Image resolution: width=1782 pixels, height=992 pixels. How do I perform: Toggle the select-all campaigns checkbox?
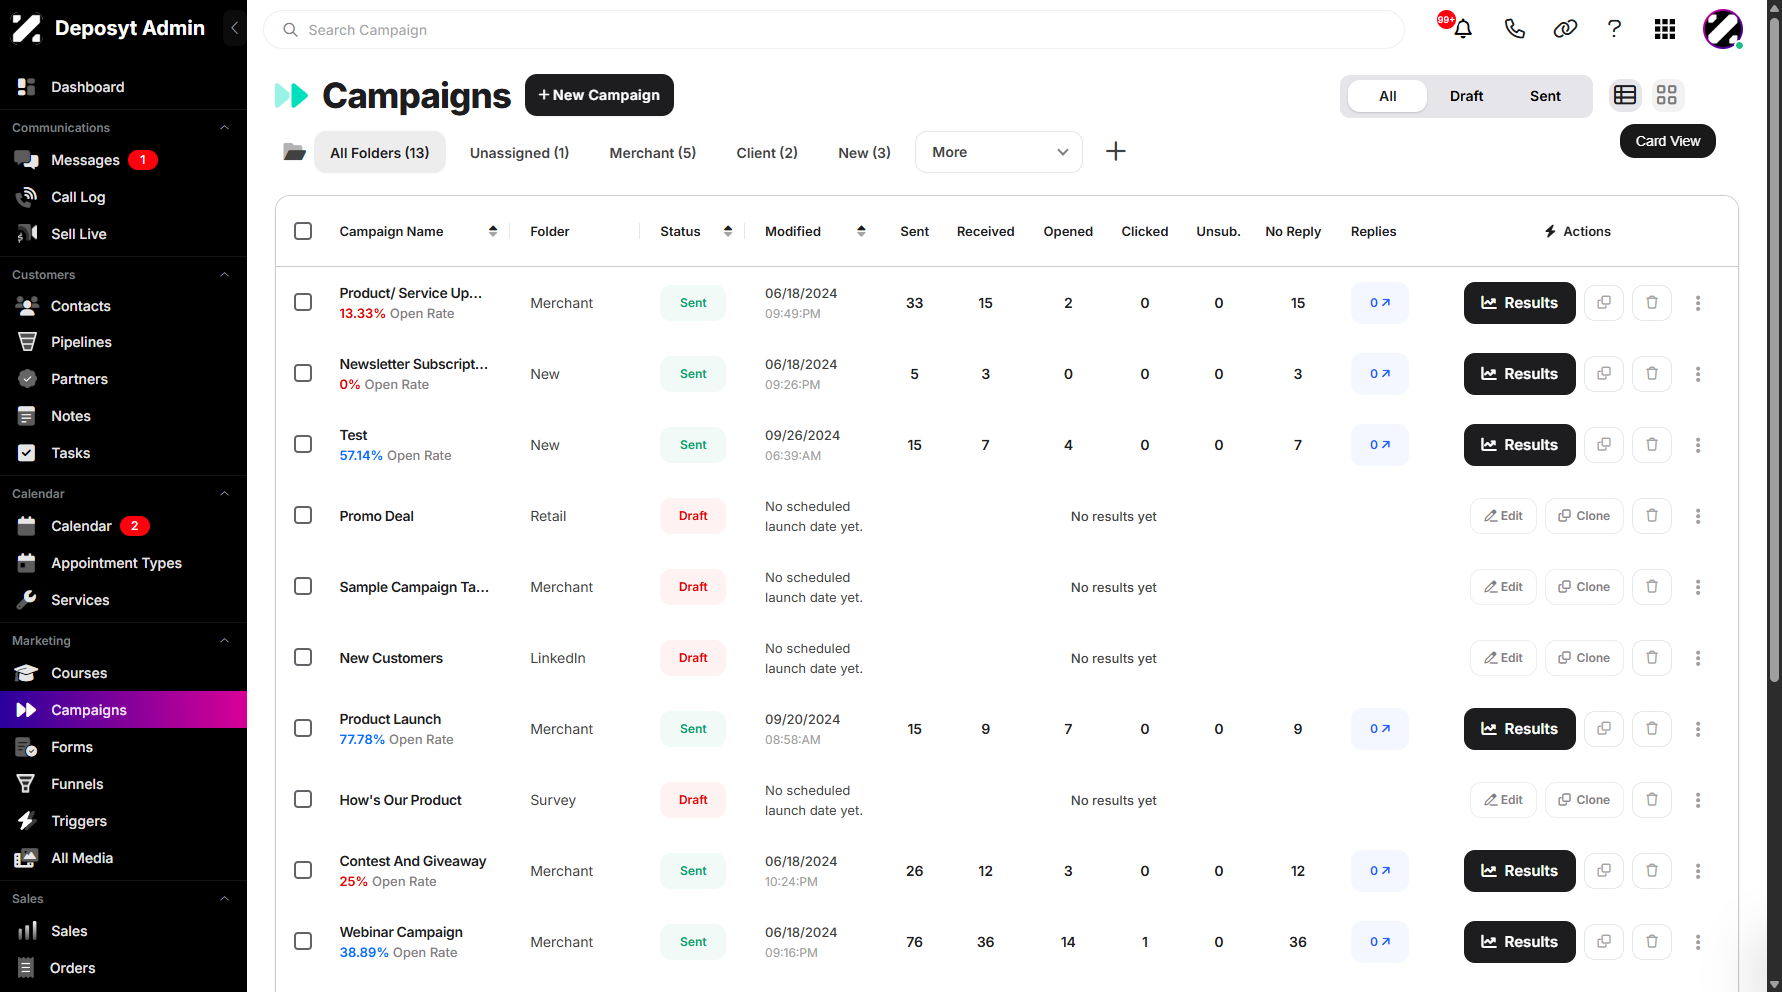[x=303, y=231]
